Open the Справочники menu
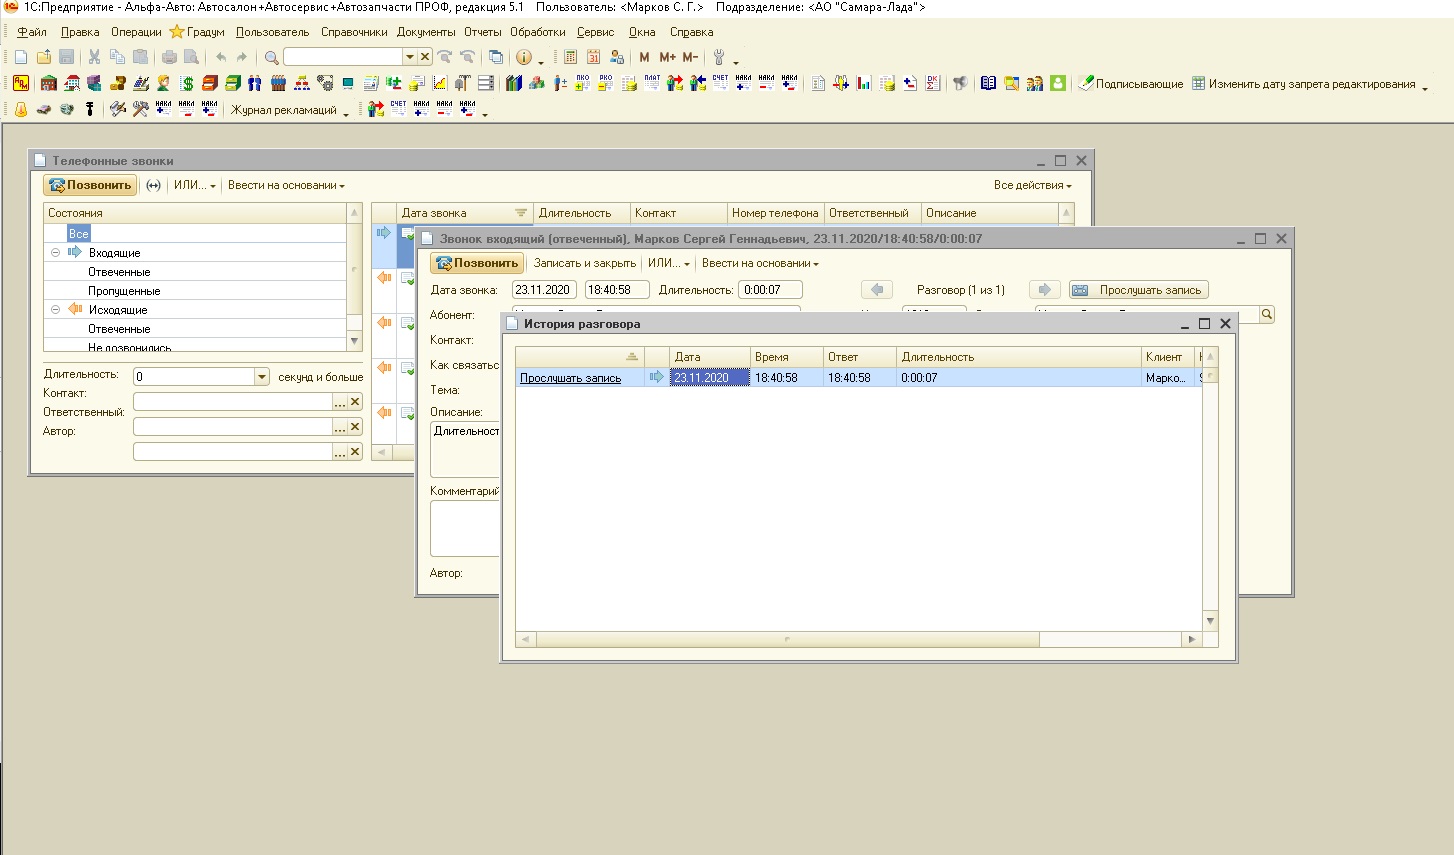This screenshot has height=855, width=1454. 354,32
